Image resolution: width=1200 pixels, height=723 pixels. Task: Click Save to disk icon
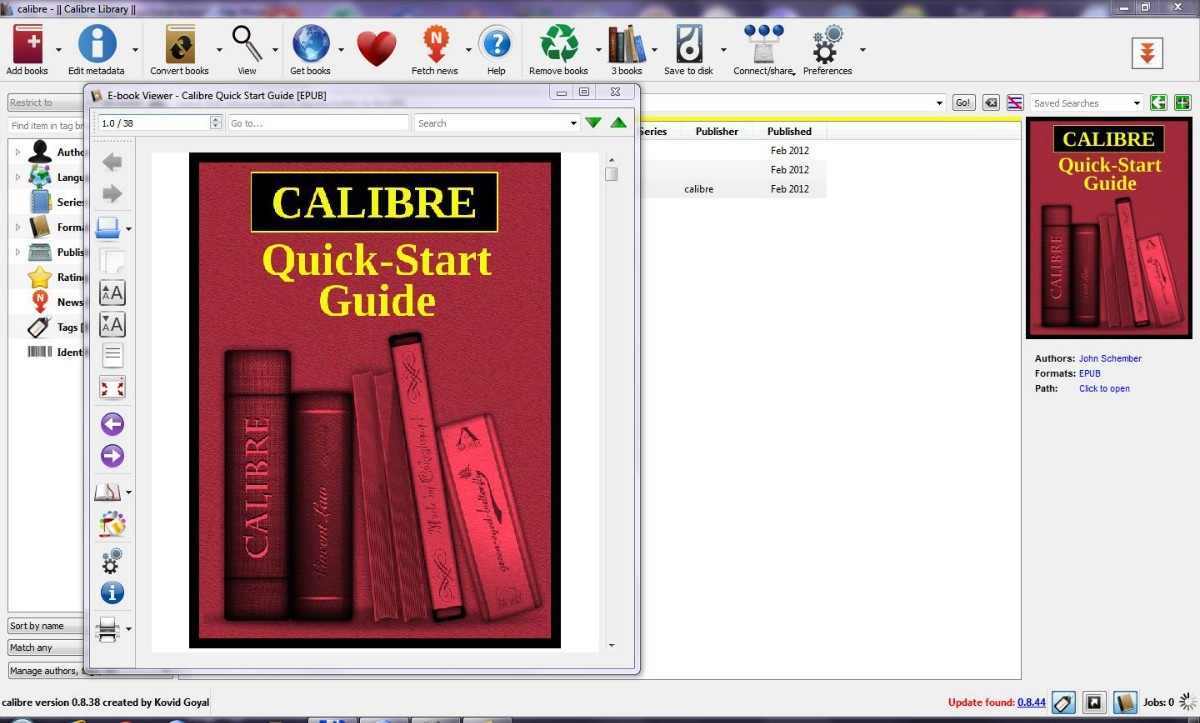click(x=689, y=44)
